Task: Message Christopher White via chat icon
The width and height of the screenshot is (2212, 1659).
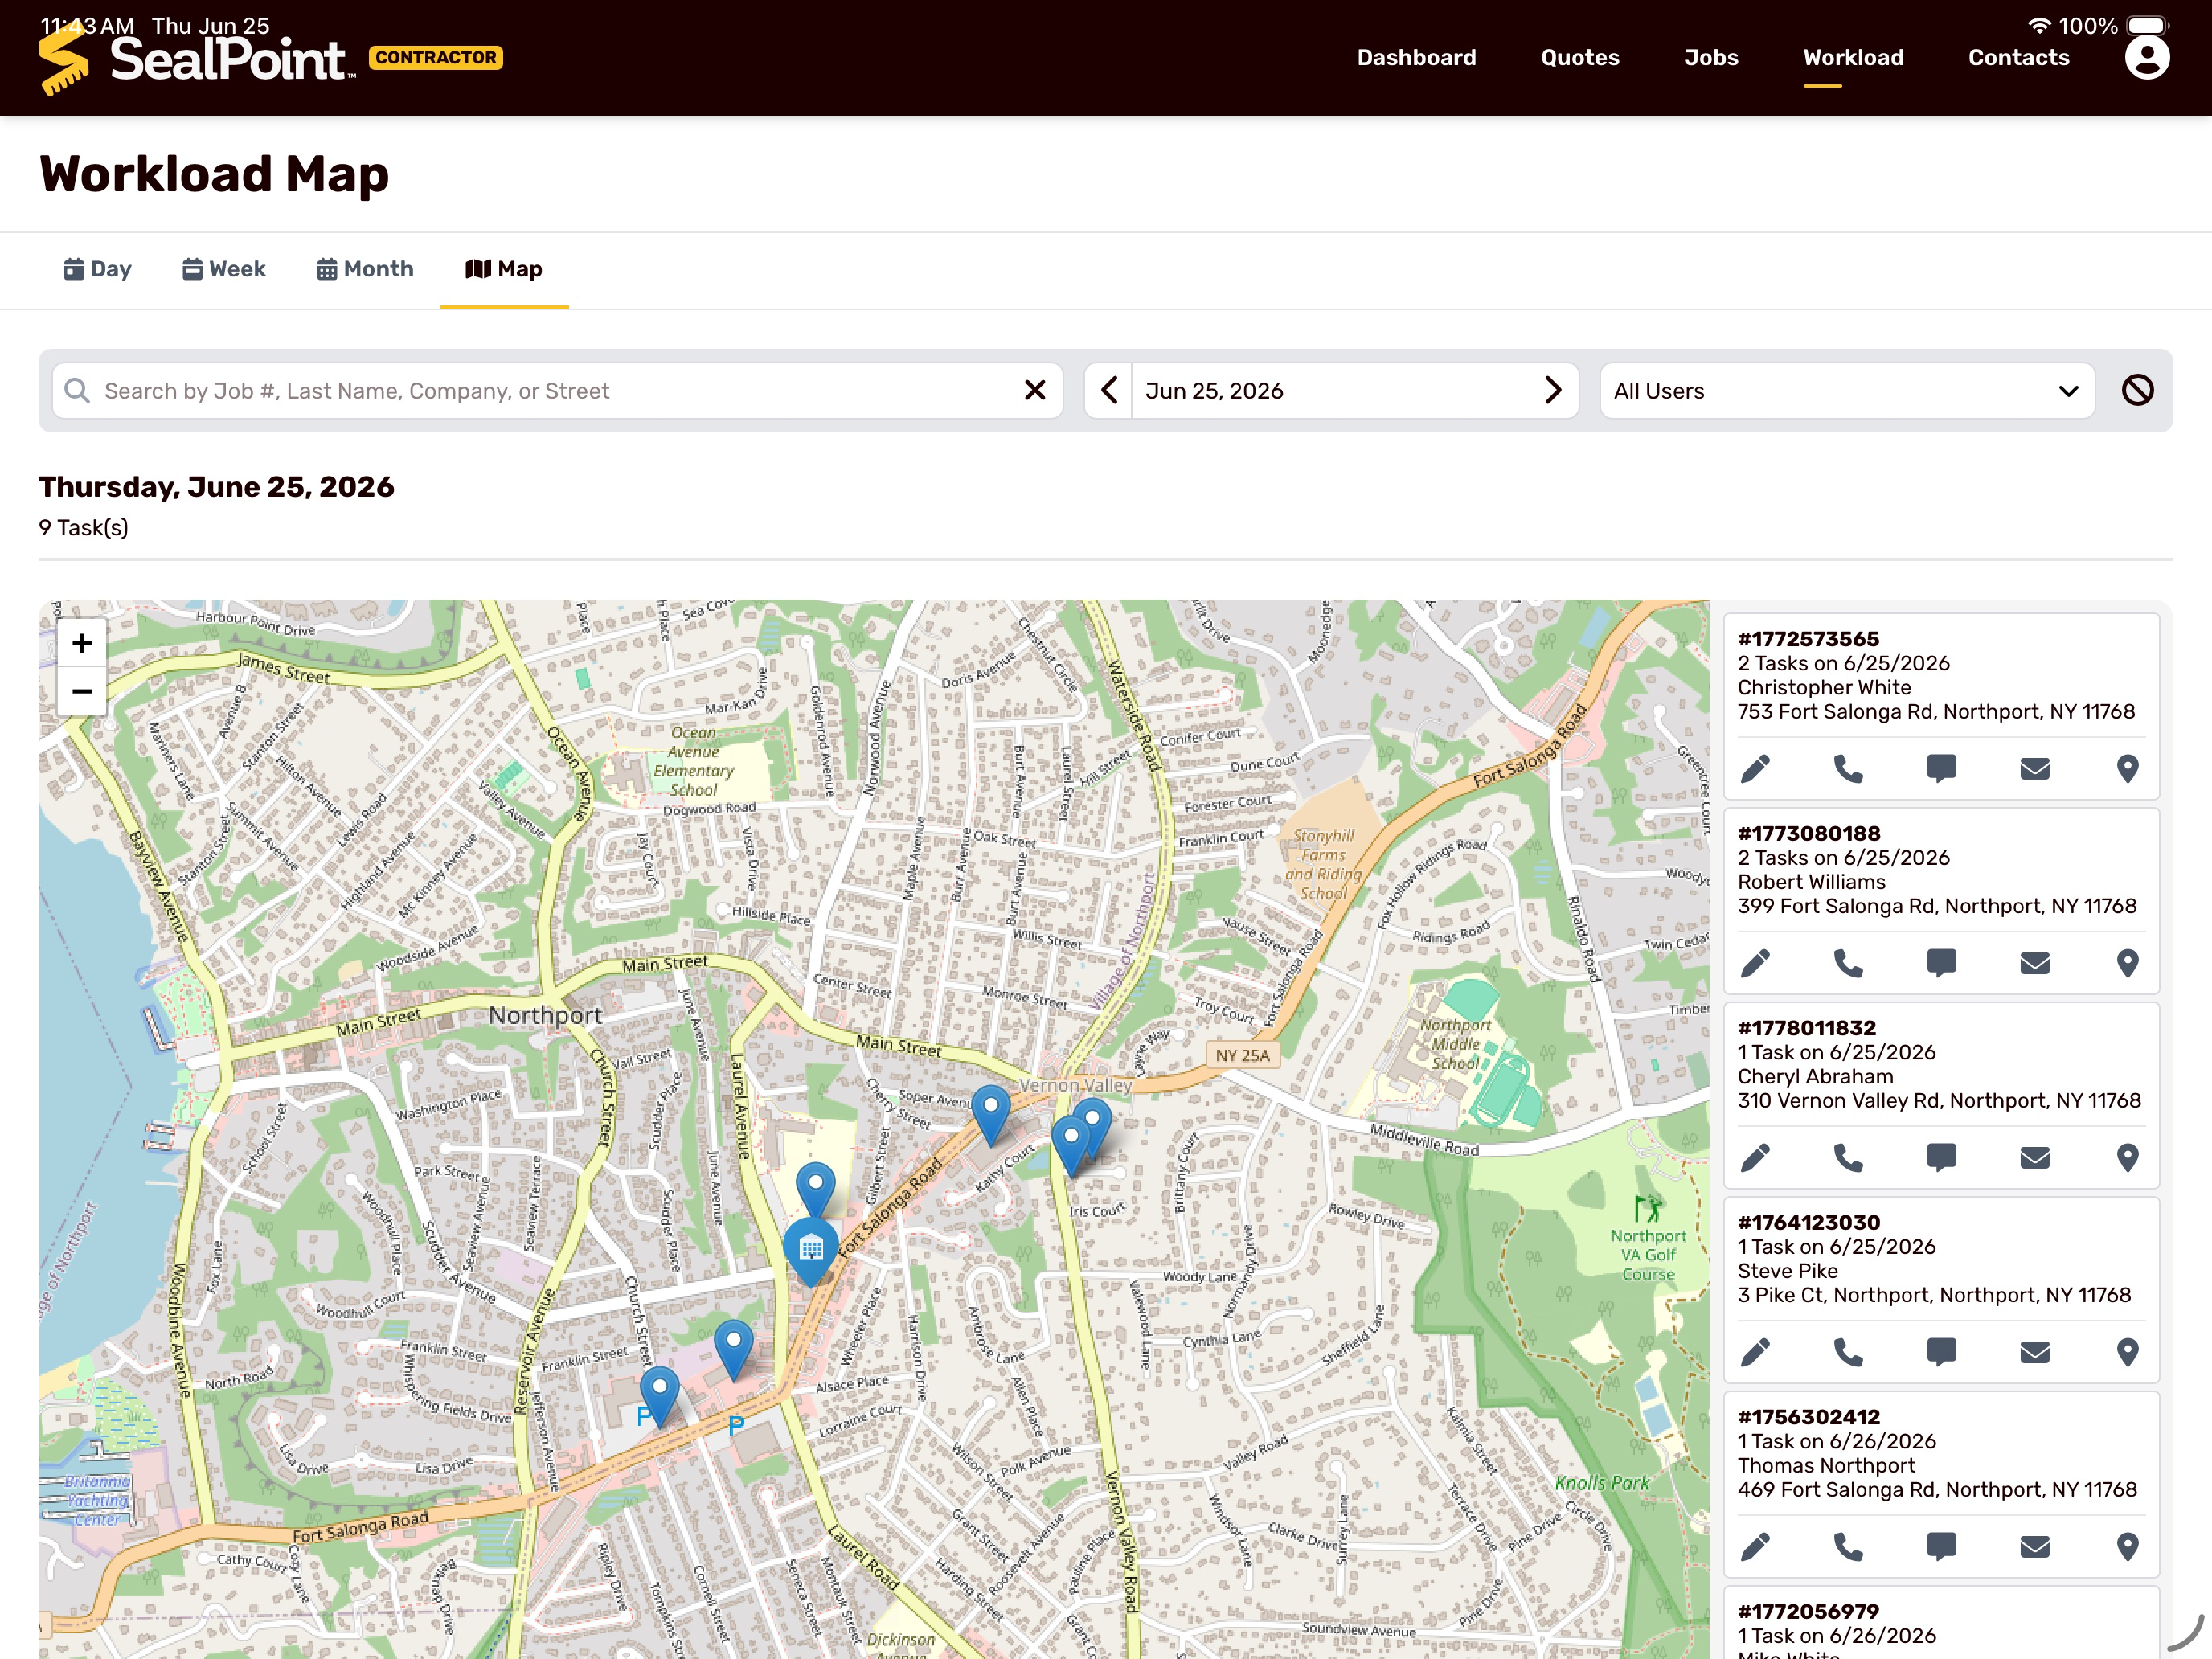Action: [x=1941, y=768]
